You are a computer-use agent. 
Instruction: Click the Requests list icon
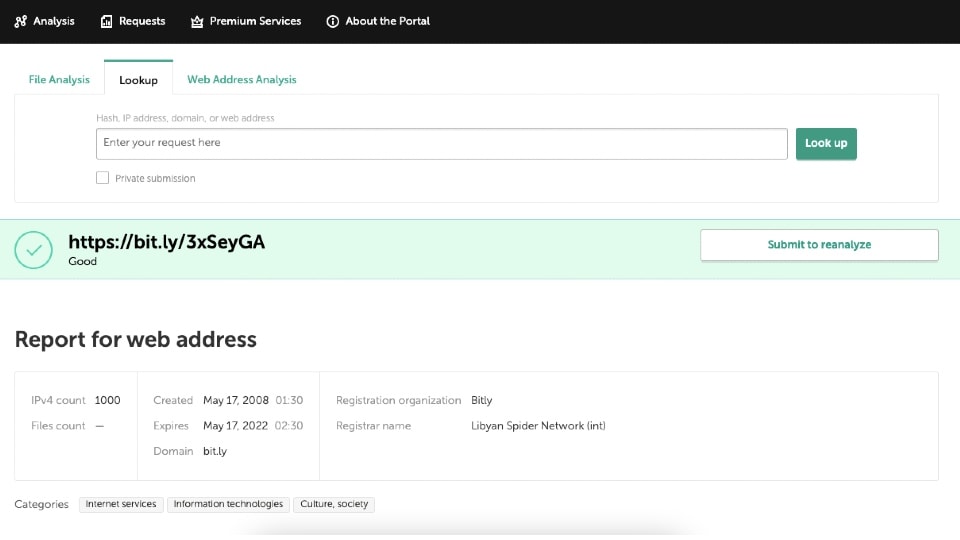click(107, 21)
